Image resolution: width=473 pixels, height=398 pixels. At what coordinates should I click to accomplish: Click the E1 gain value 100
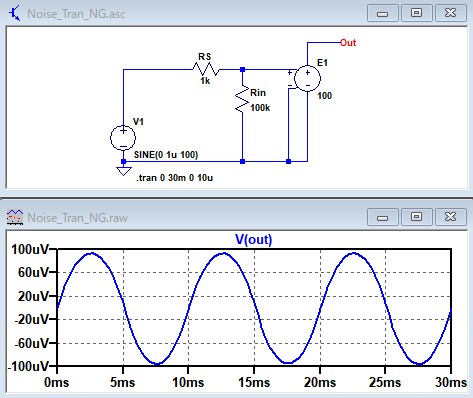tap(324, 96)
